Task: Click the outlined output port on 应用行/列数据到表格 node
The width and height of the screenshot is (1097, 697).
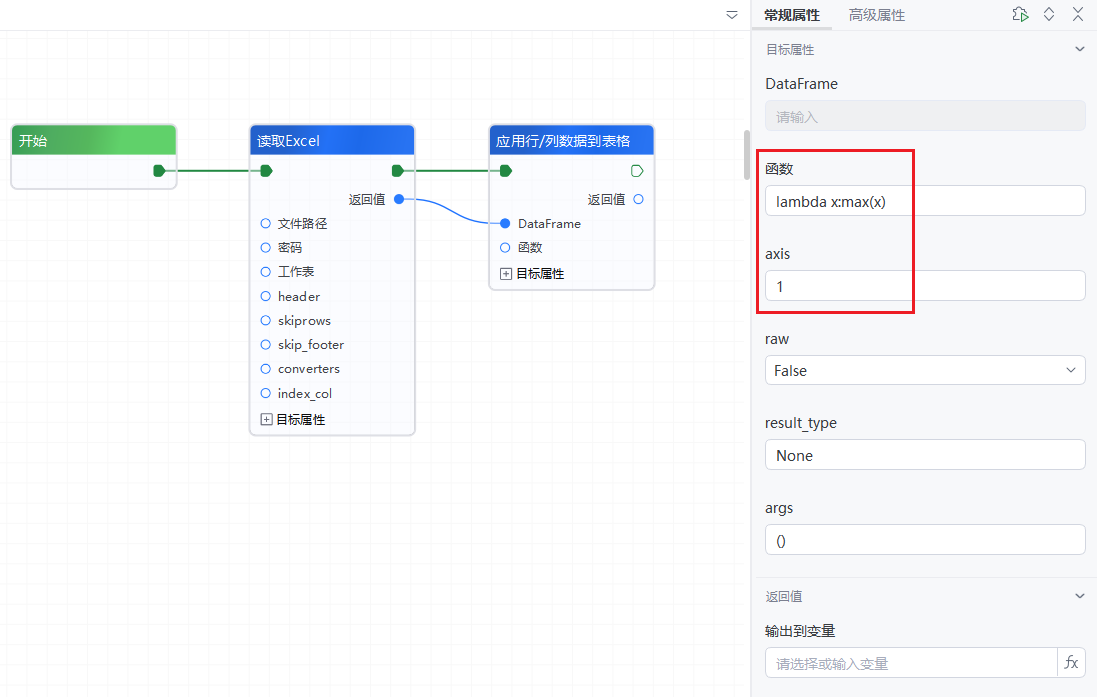Action: click(x=637, y=171)
